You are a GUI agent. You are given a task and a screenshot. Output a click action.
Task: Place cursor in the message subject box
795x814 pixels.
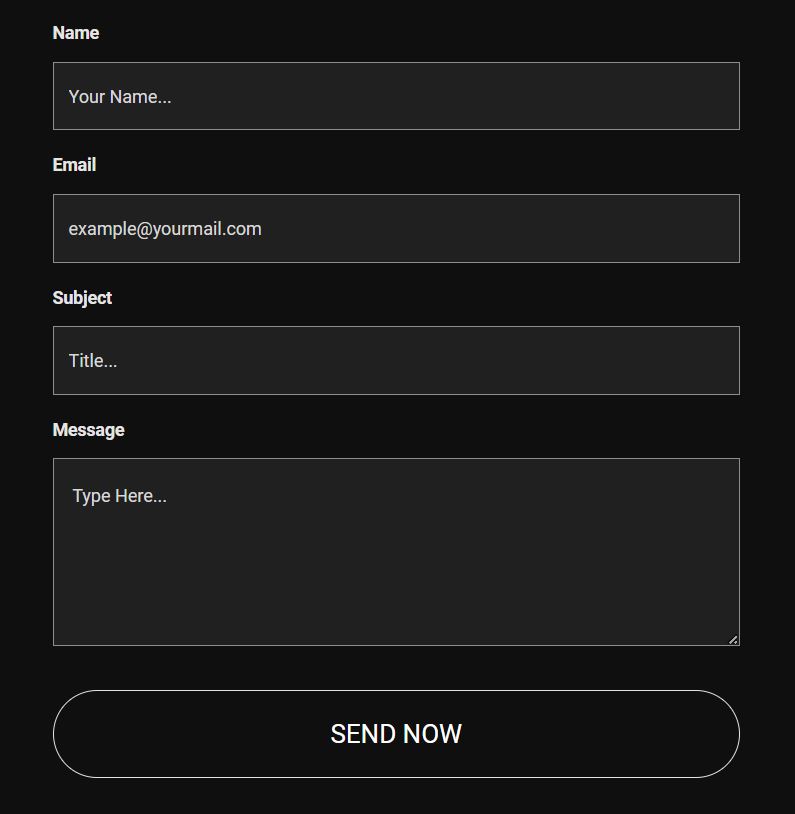pos(450,360)
